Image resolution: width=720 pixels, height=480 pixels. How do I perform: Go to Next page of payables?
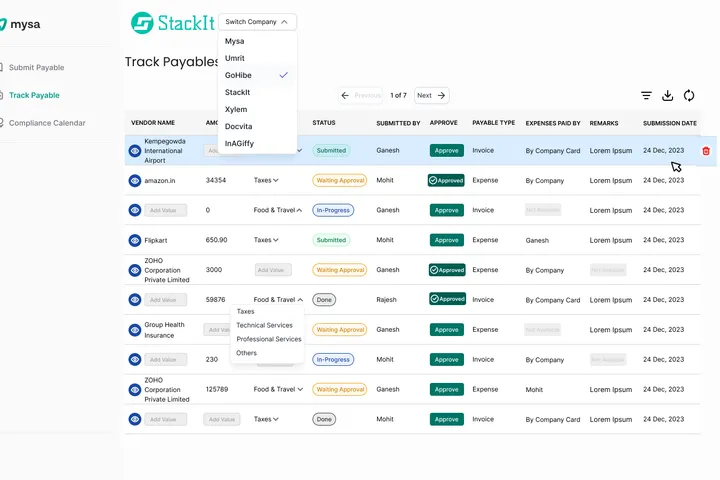(431, 95)
